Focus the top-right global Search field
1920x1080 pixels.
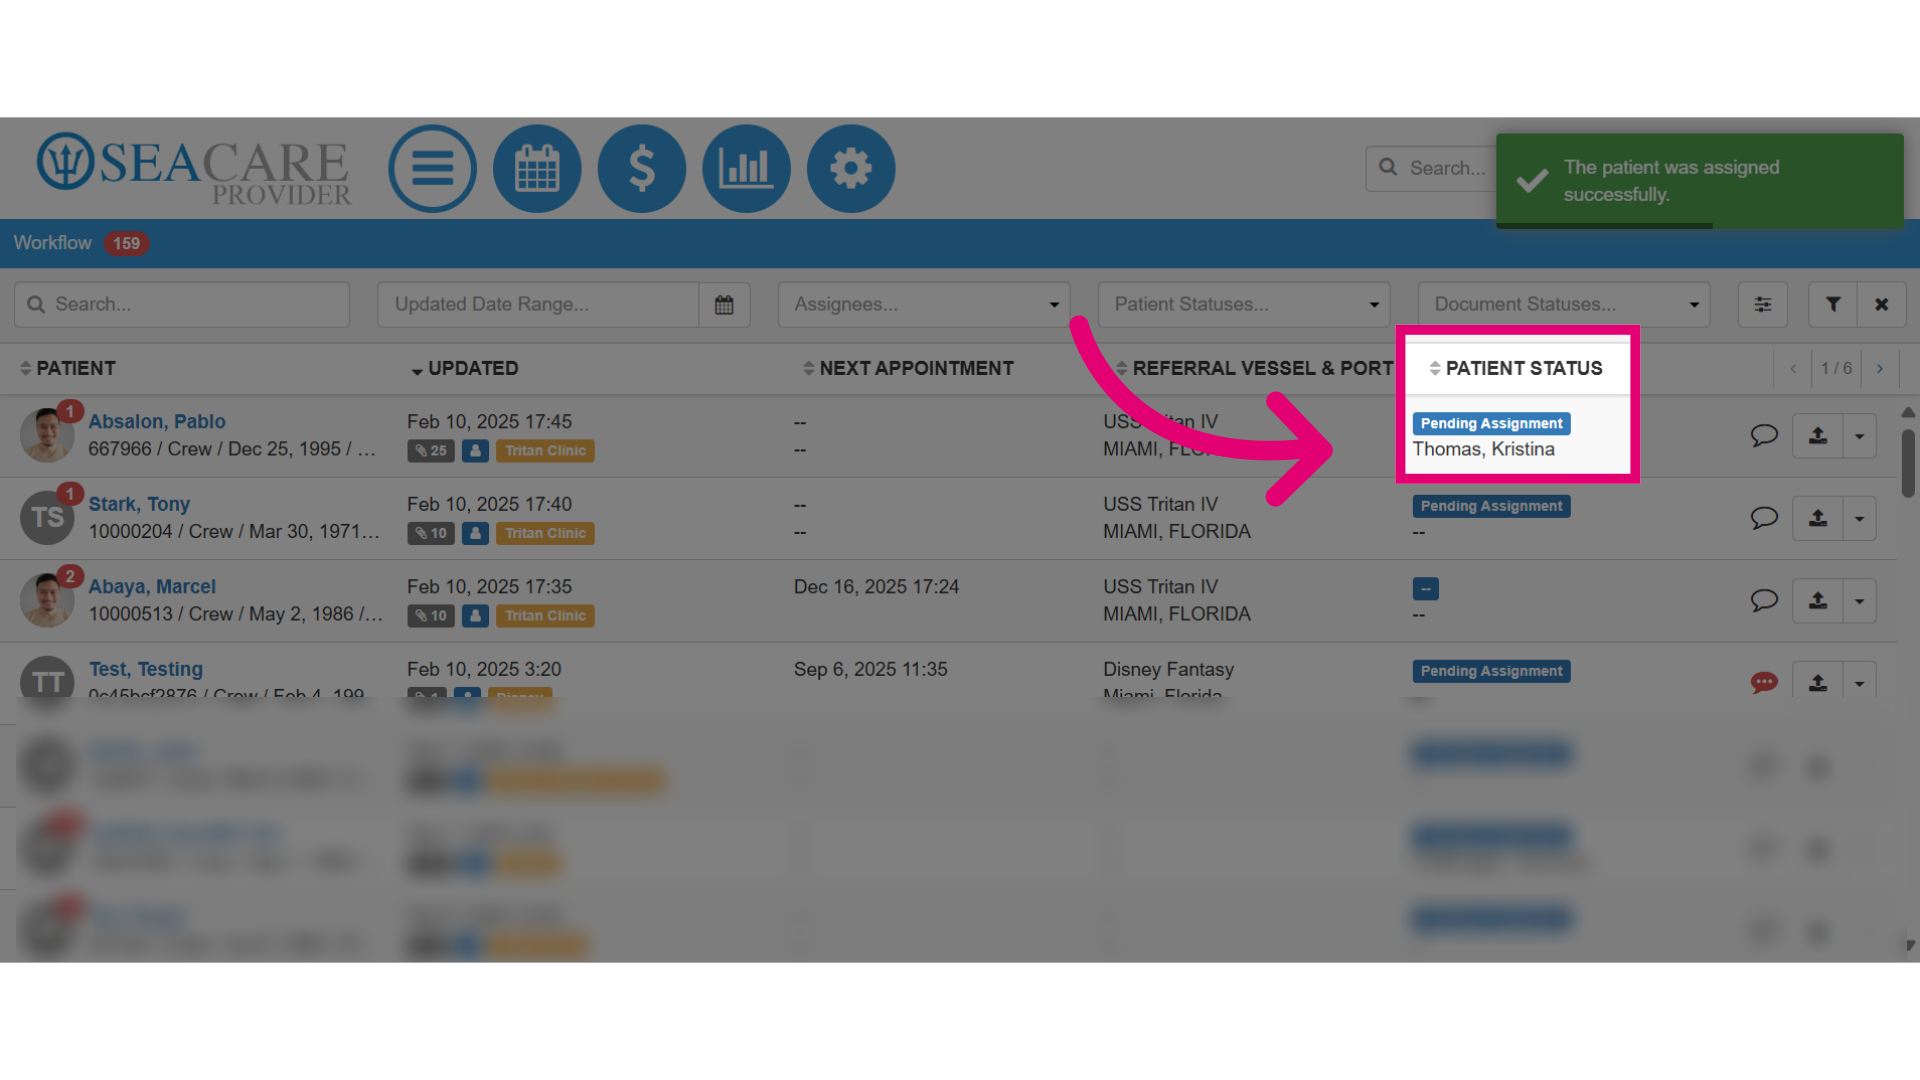1433,168
